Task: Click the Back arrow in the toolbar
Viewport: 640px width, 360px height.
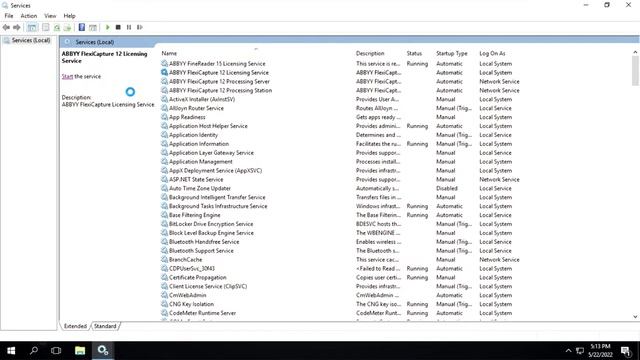Action: click(x=6, y=27)
